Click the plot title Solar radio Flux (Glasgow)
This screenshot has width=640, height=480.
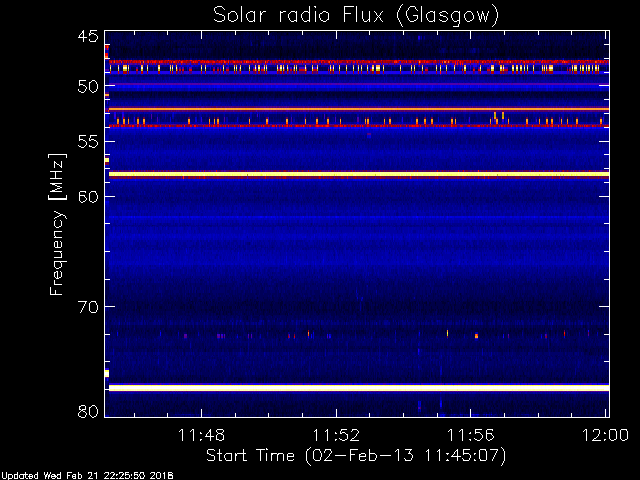[356, 16]
